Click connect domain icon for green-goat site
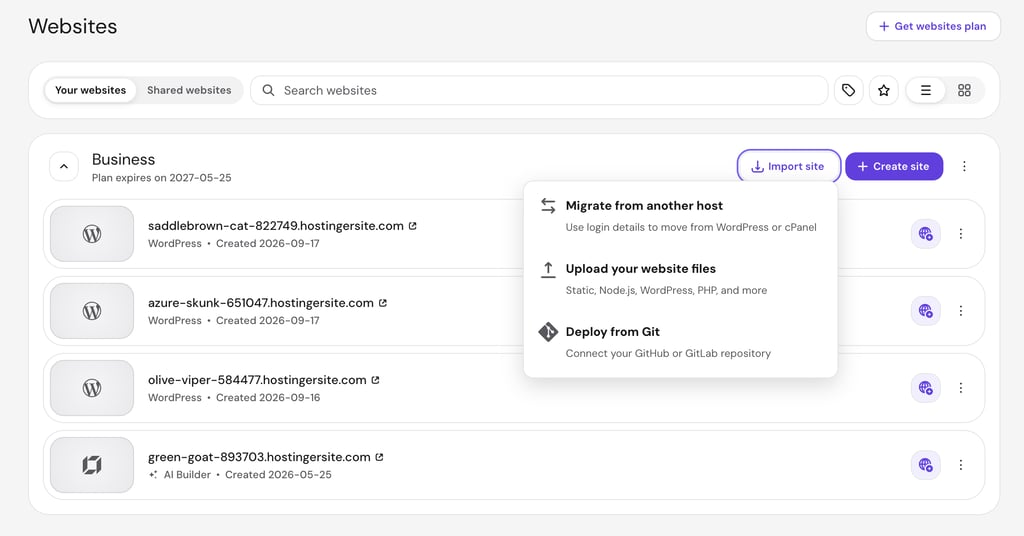The height and width of the screenshot is (536, 1024). click(x=925, y=465)
